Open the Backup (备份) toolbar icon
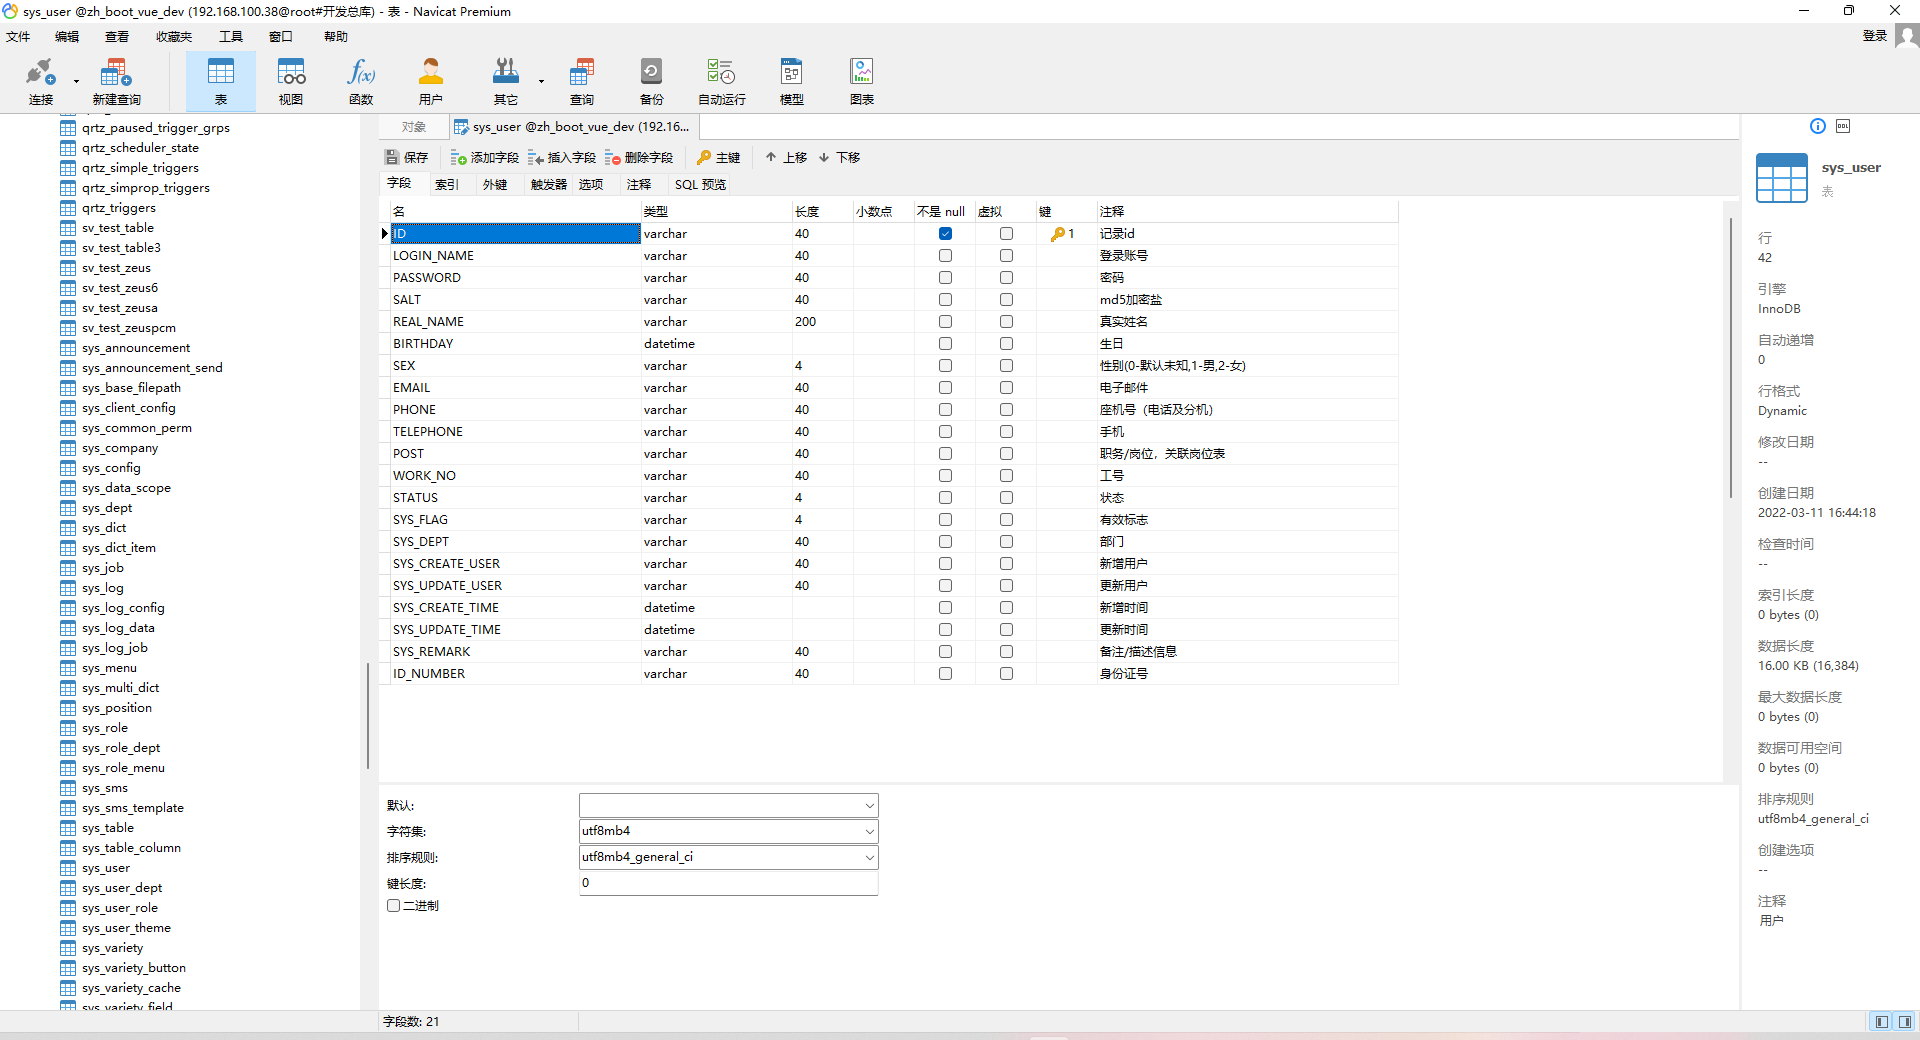Image resolution: width=1920 pixels, height=1040 pixels. click(x=651, y=80)
